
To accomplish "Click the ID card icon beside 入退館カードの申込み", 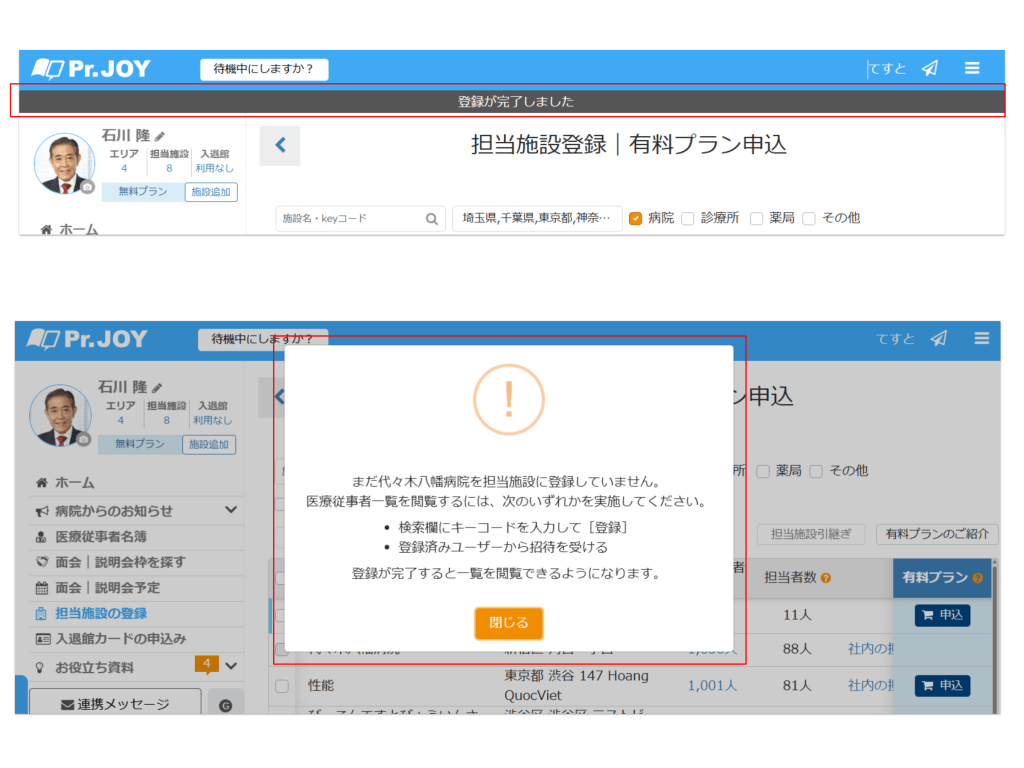I will (42, 639).
